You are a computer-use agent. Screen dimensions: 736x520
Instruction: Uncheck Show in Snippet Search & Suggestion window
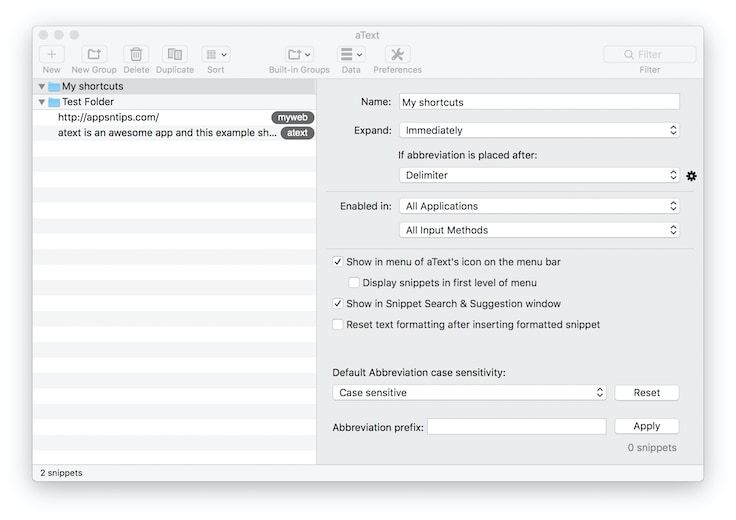pos(338,304)
